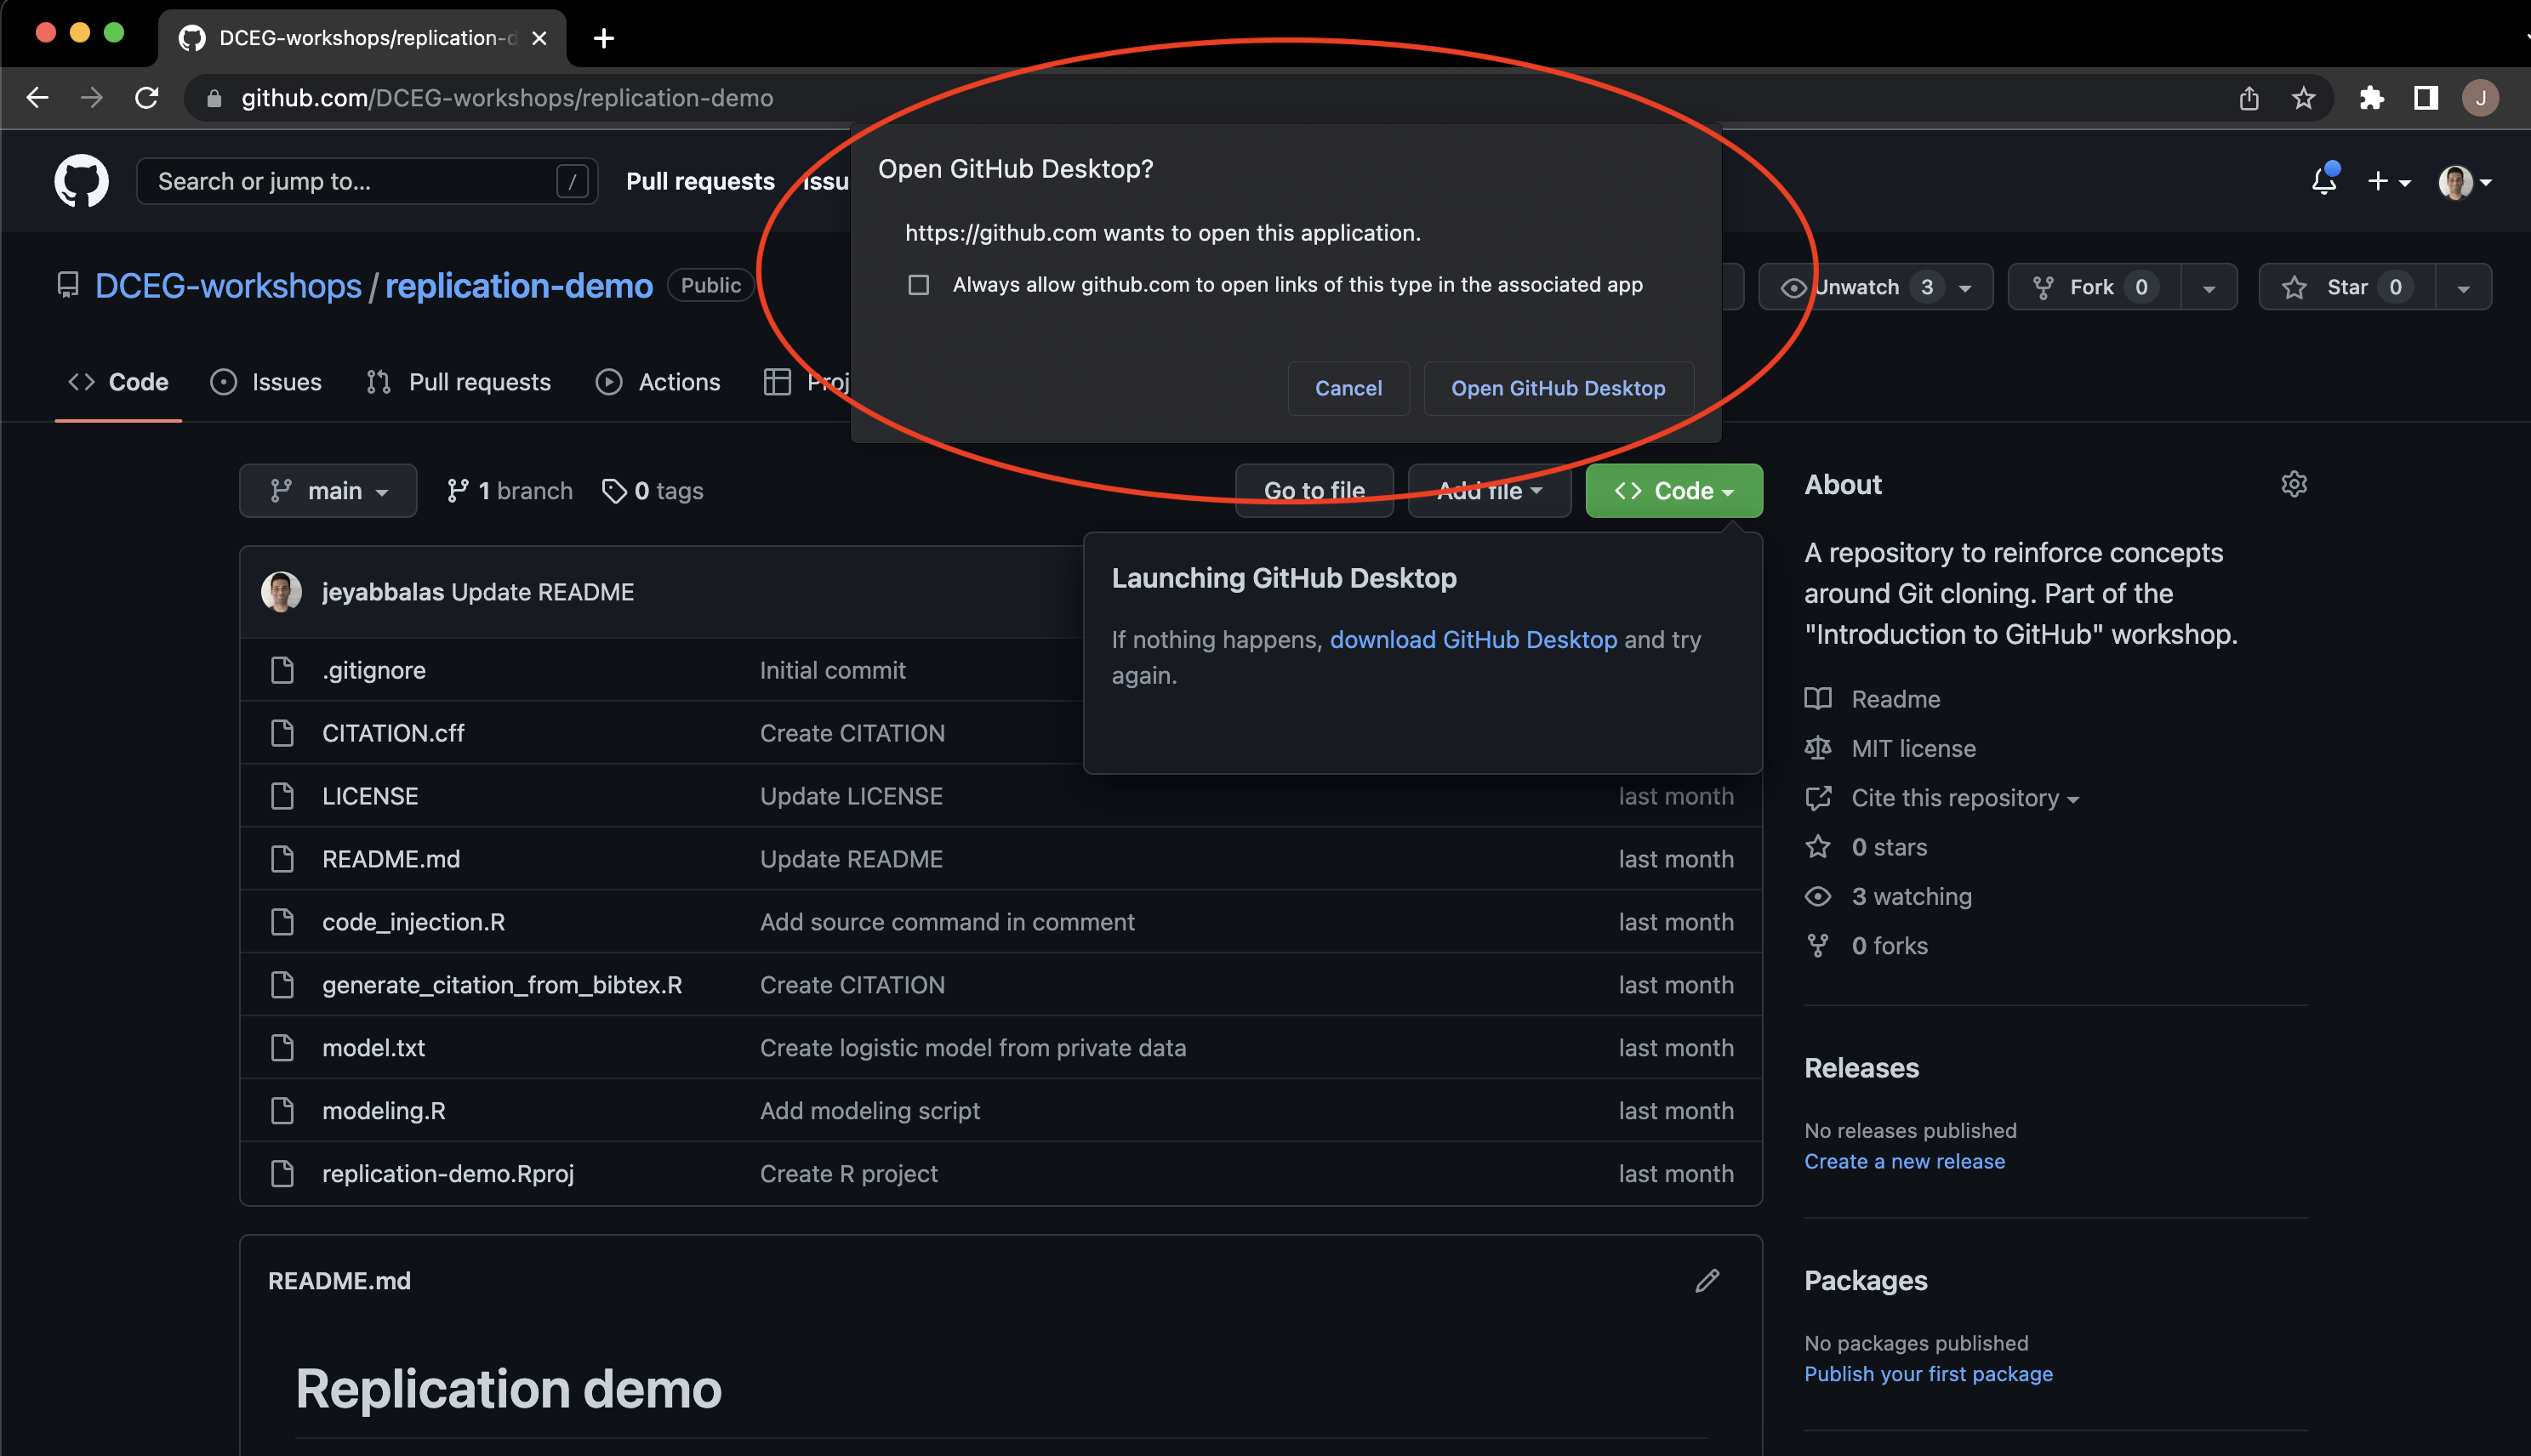Open the repository Pull requests tab
This screenshot has width=2531, height=1456.
click(458, 382)
